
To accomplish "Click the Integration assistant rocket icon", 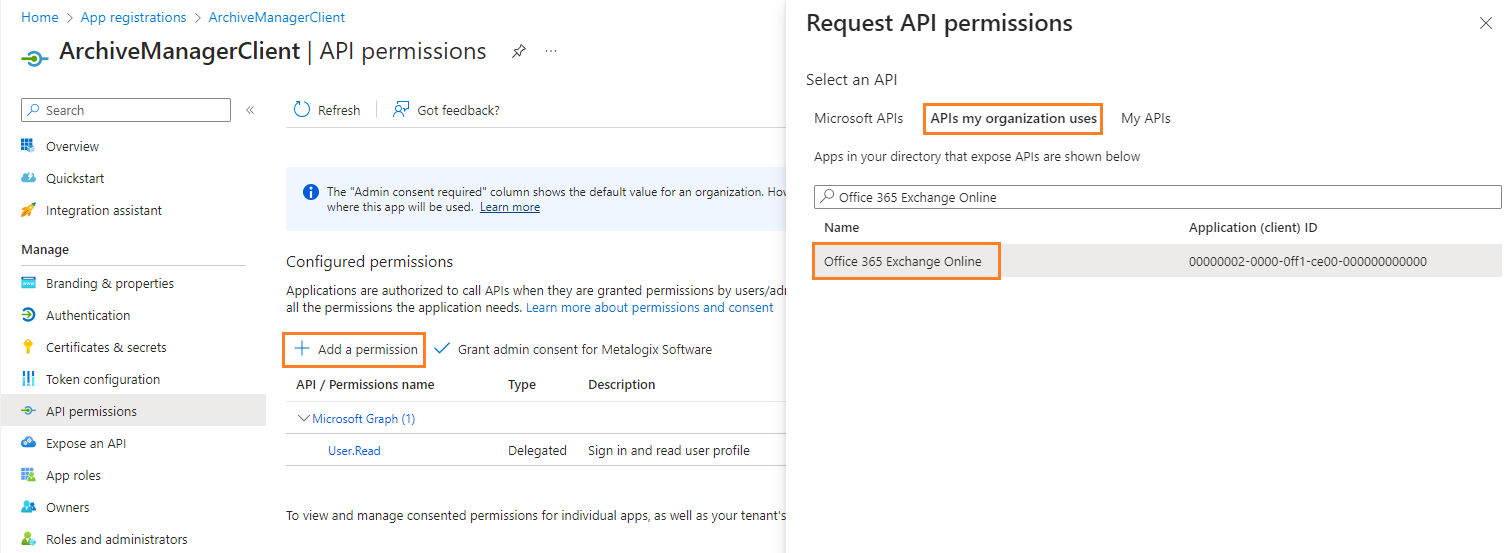I will click(28, 210).
